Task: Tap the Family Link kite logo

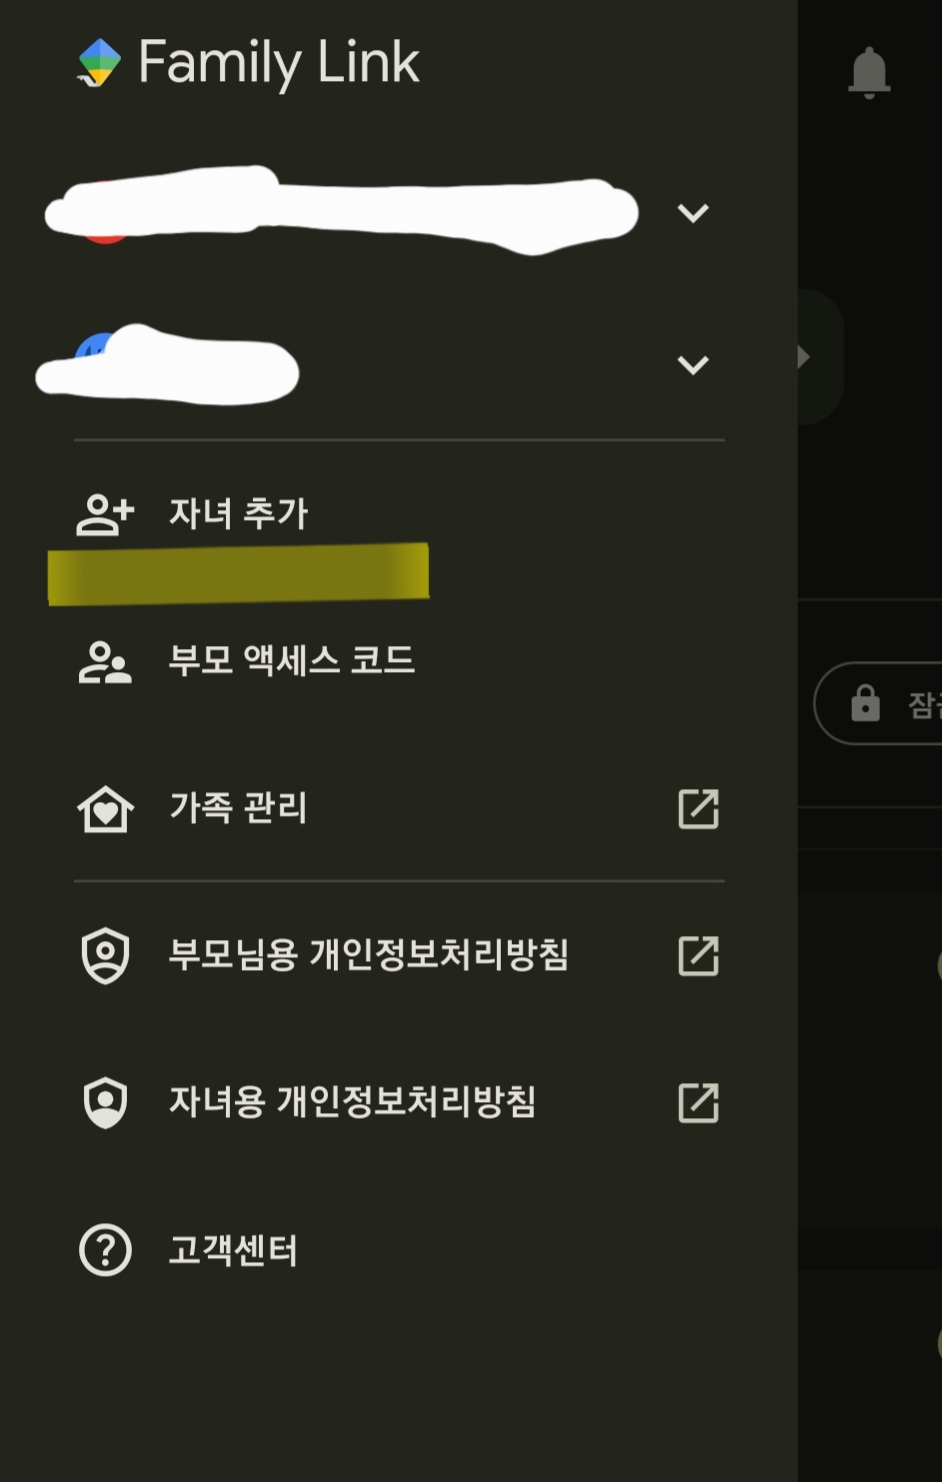Action: click(x=99, y=62)
